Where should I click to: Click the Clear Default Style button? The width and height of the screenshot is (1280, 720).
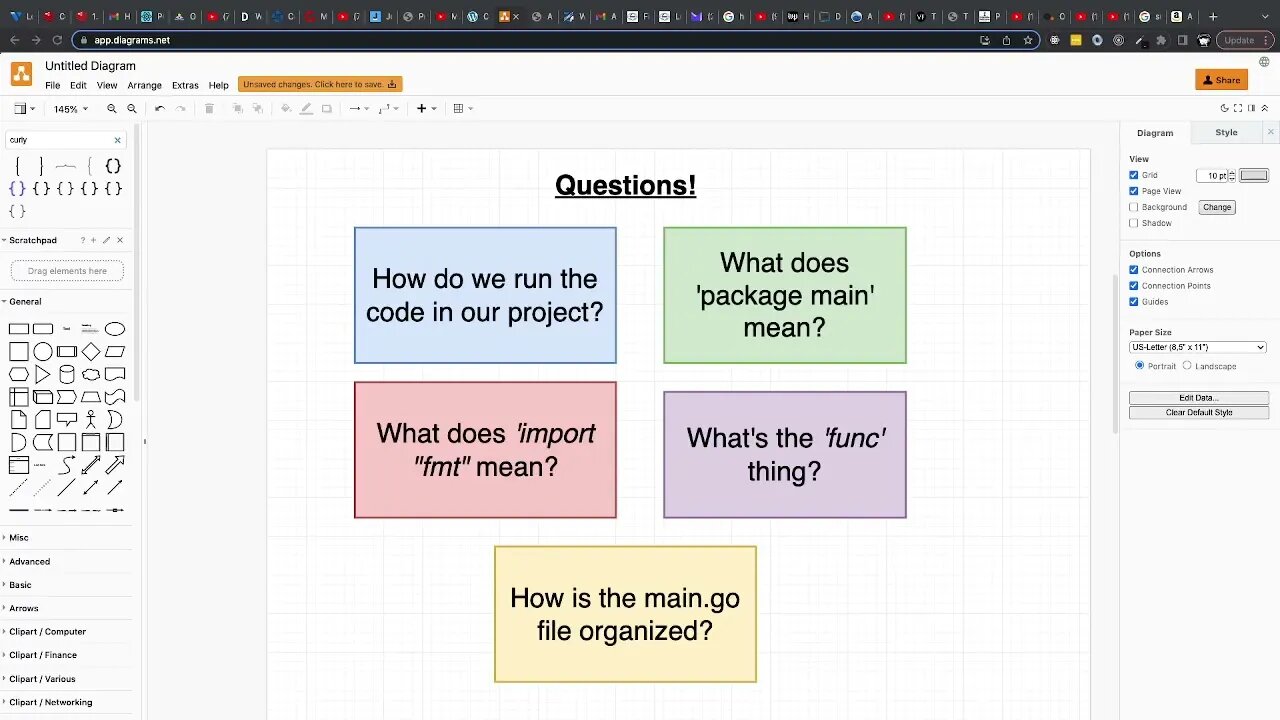(x=1199, y=412)
